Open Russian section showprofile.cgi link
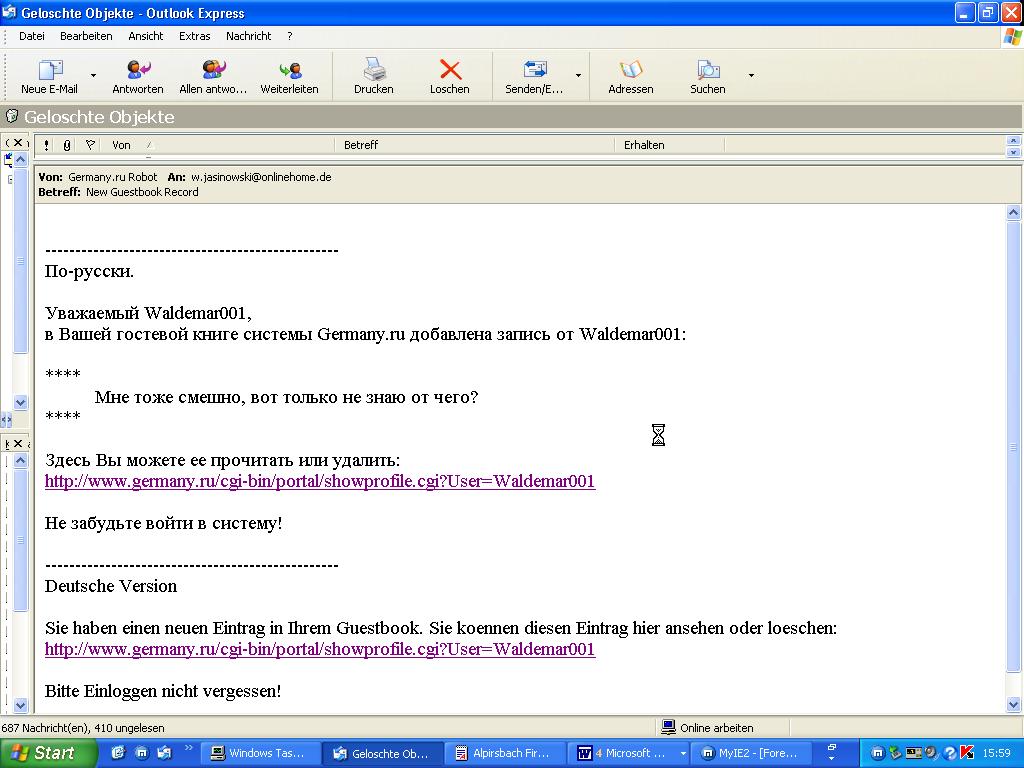The height and width of the screenshot is (768, 1024). [320, 481]
